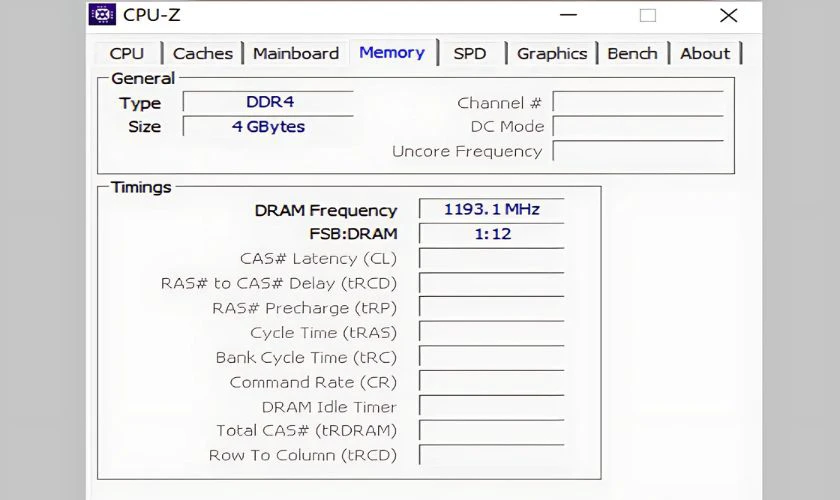Screen dimensions: 840x500
Task: Click the empty Bank Cycle Time (tRC) field
Action: 492,357
